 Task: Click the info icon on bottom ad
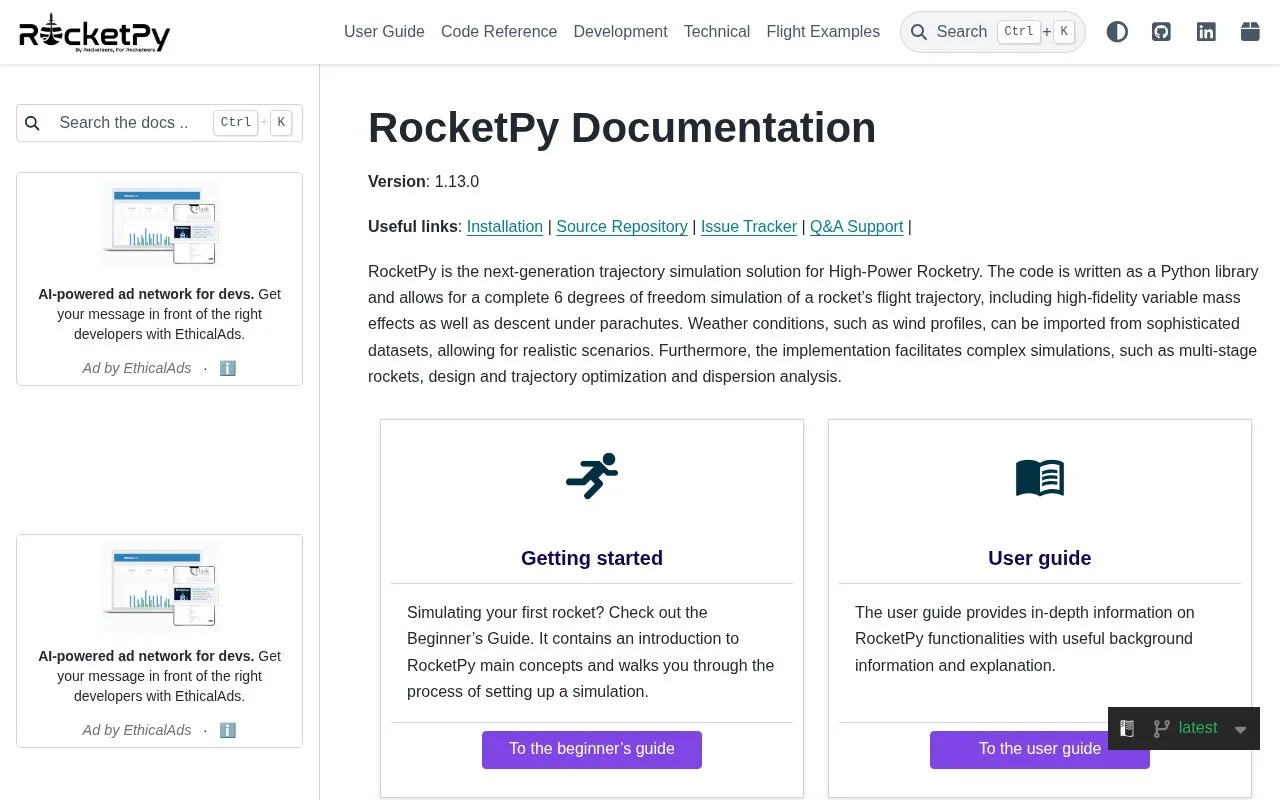click(227, 730)
